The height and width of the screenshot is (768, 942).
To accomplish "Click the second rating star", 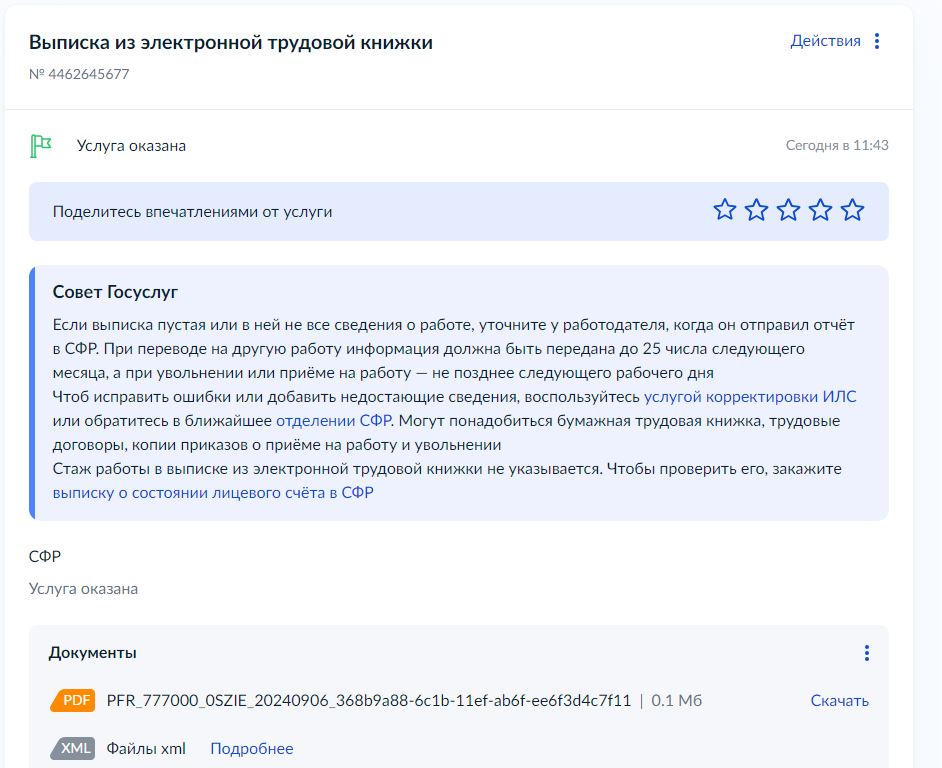I will tap(757, 210).
